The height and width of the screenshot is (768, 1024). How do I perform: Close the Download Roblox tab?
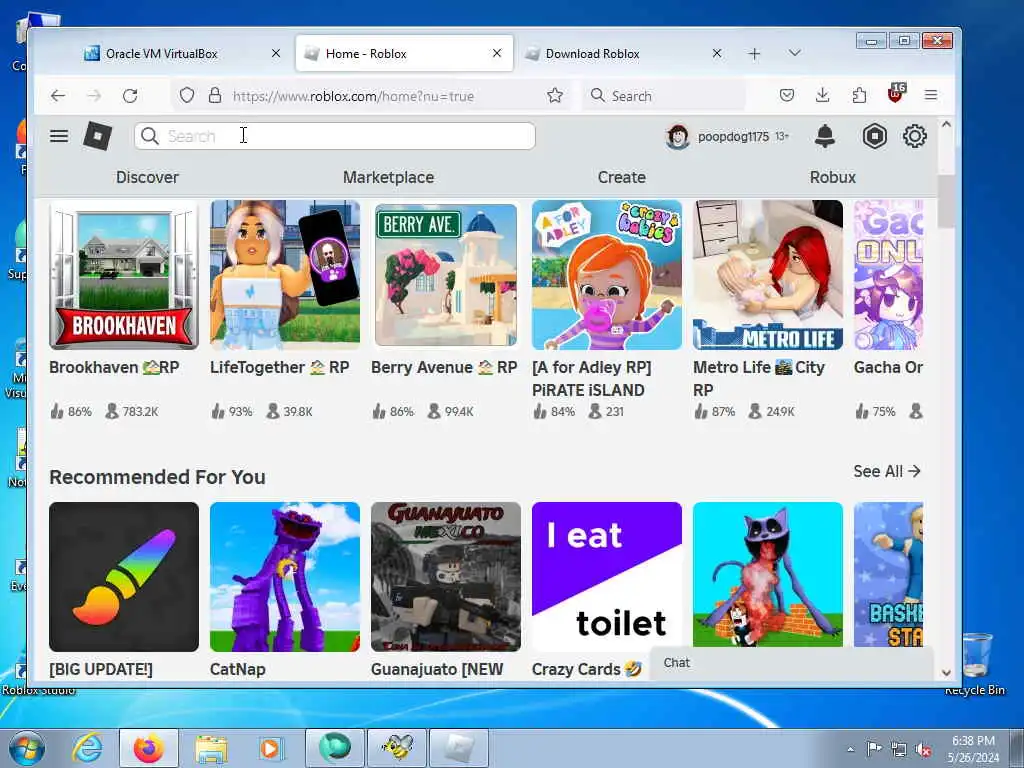click(717, 54)
